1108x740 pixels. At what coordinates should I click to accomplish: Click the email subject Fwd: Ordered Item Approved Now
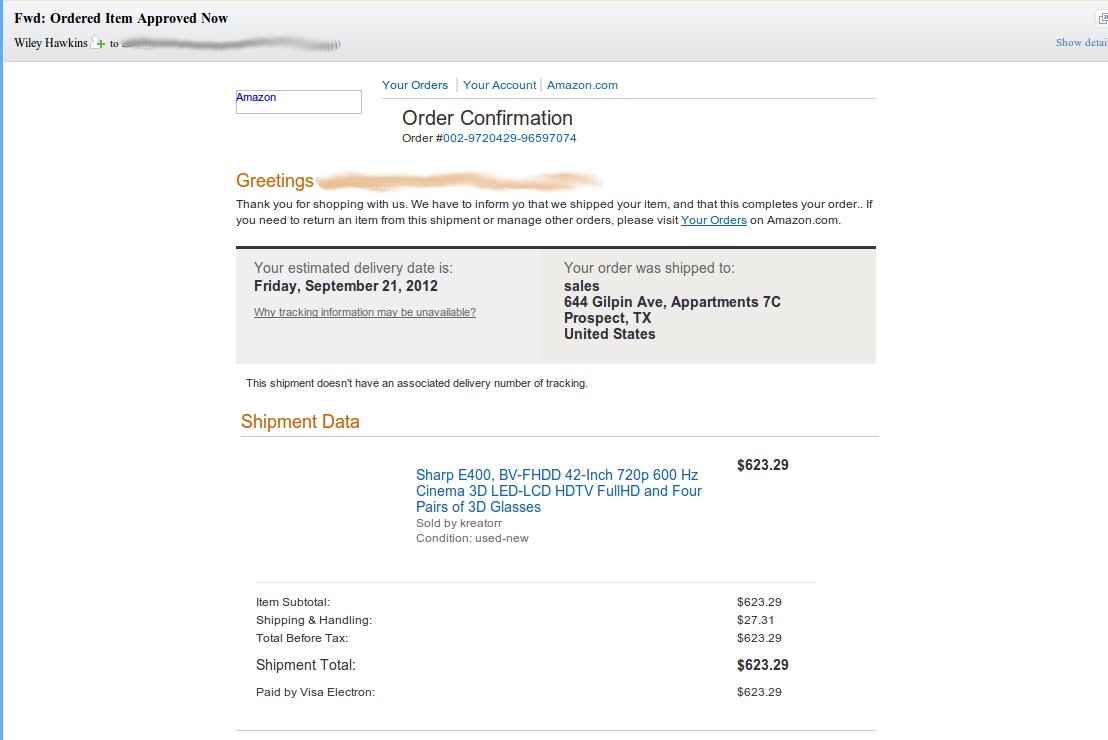click(121, 18)
